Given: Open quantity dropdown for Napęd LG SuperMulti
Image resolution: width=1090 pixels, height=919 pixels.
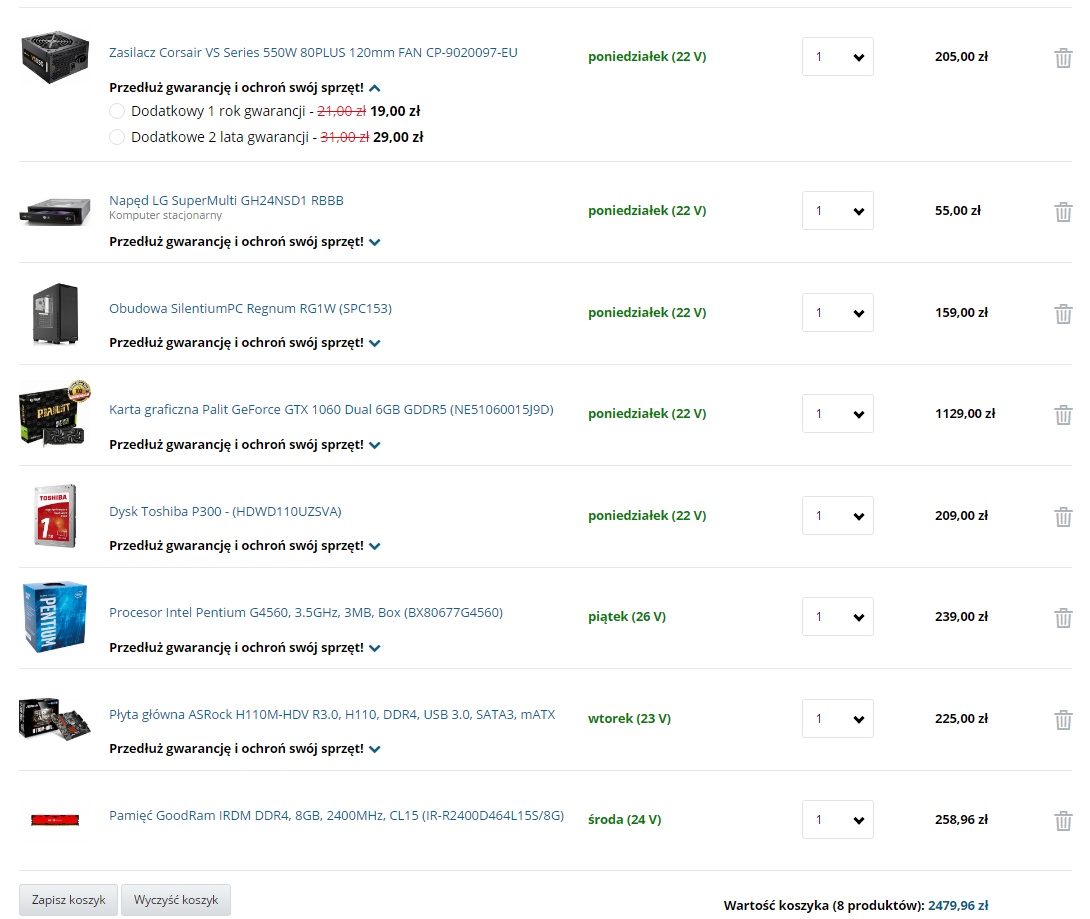Looking at the screenshot, I should (x=838, y=211).
